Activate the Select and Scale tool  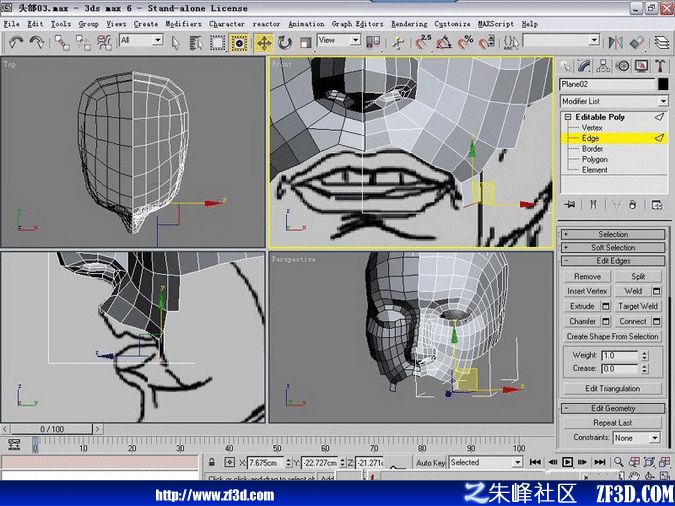[305, 43]
